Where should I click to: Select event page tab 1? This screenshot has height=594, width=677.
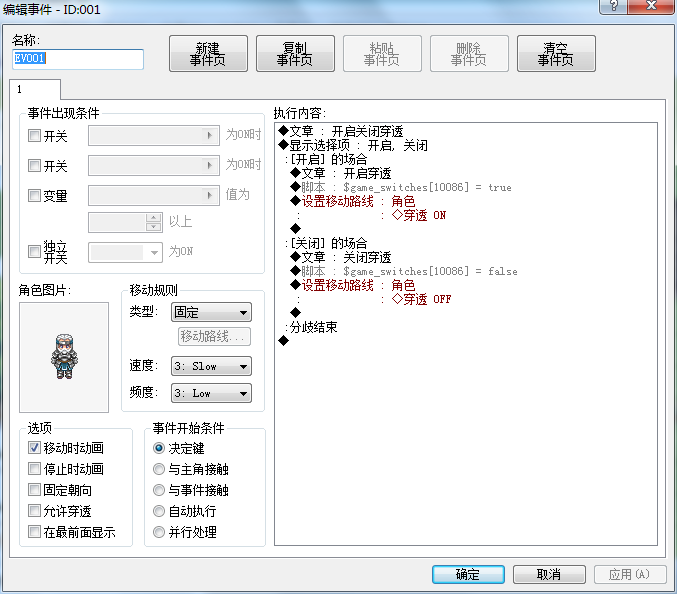tap(35, 89)
